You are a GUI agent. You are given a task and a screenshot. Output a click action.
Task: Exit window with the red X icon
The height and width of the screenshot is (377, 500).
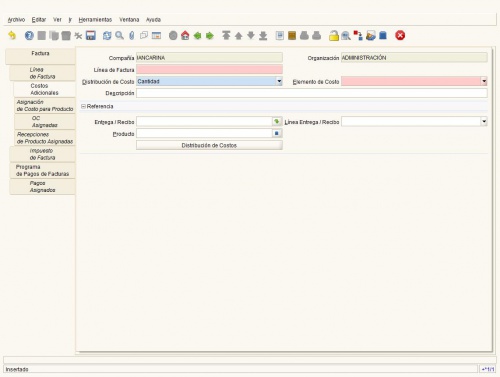[400, 35]
